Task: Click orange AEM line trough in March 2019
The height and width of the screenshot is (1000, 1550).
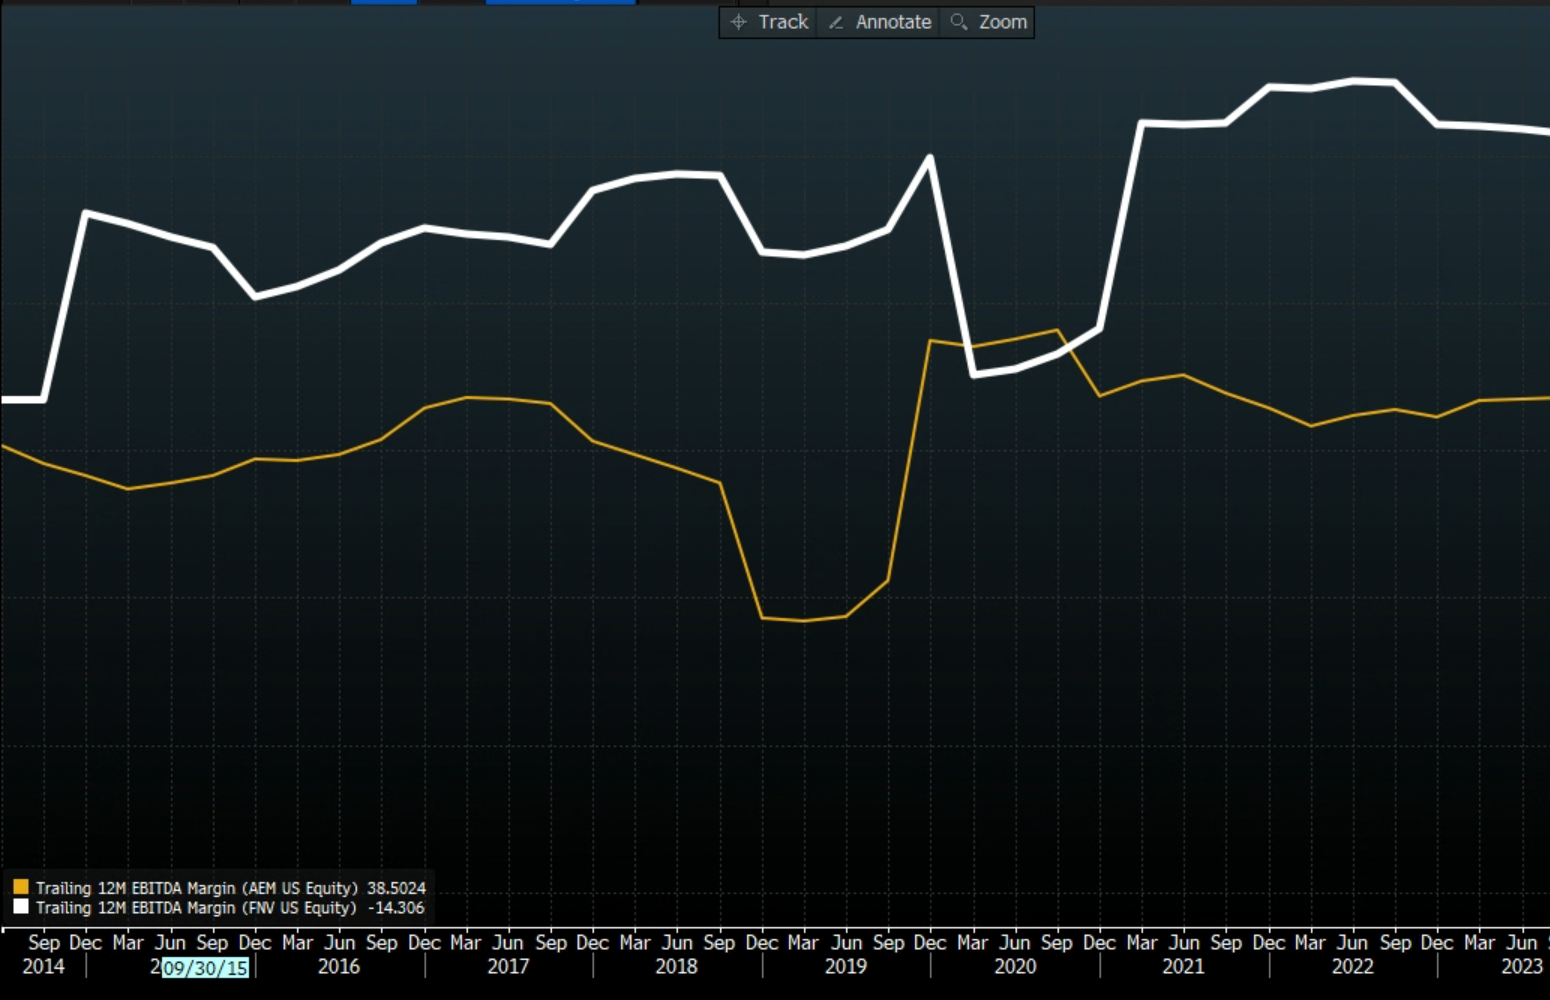Action: point(803,621)
